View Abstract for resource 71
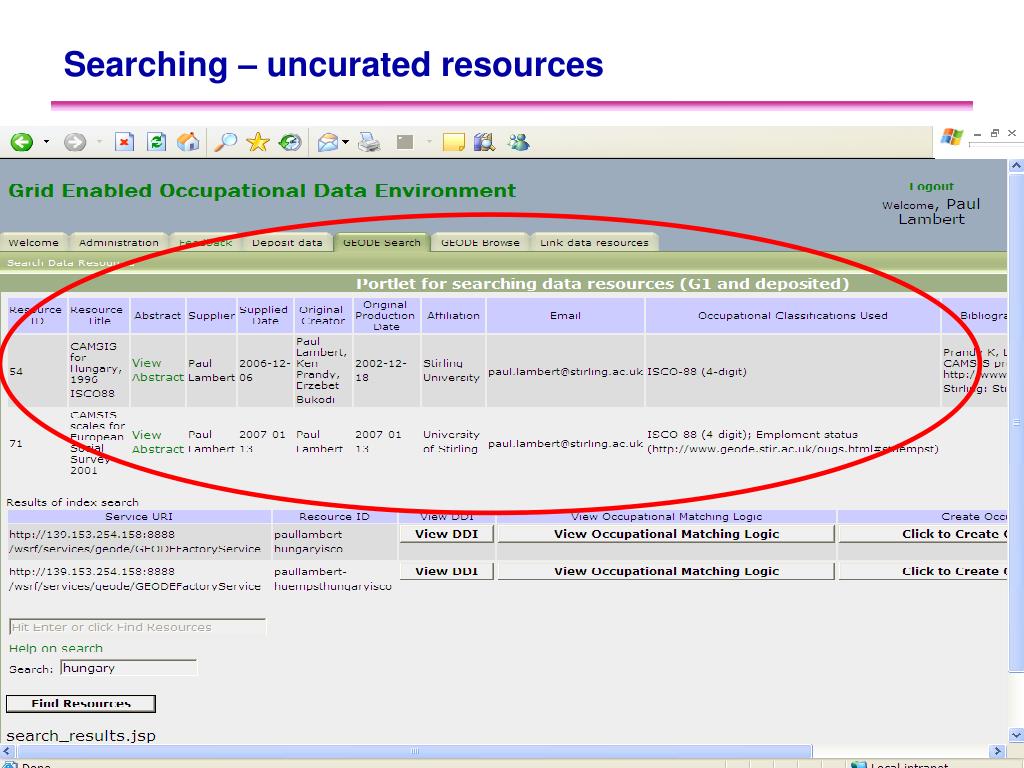The height and width of the screenshot is (768, 1024). (x=157, y=442)
